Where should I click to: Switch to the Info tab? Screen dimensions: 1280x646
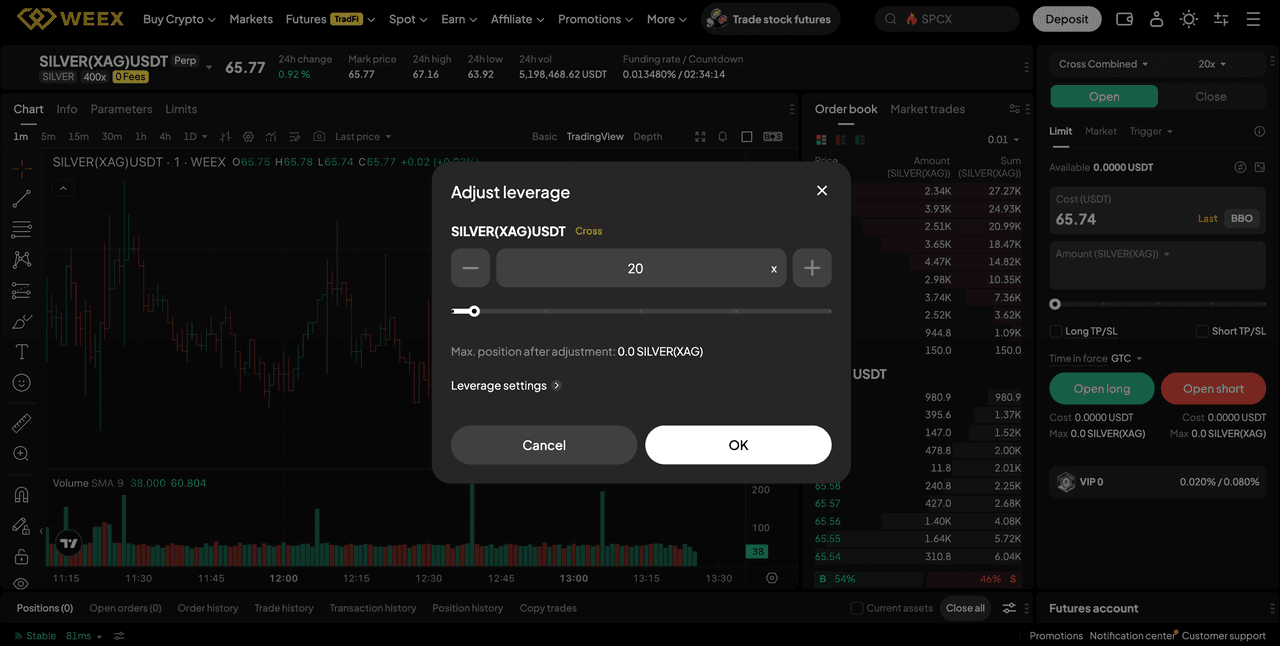pos(67,109)
